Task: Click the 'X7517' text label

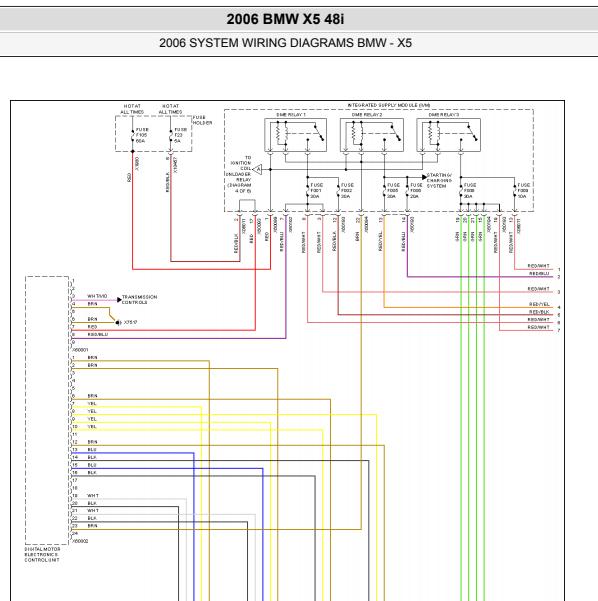Action: click(131, 322)
